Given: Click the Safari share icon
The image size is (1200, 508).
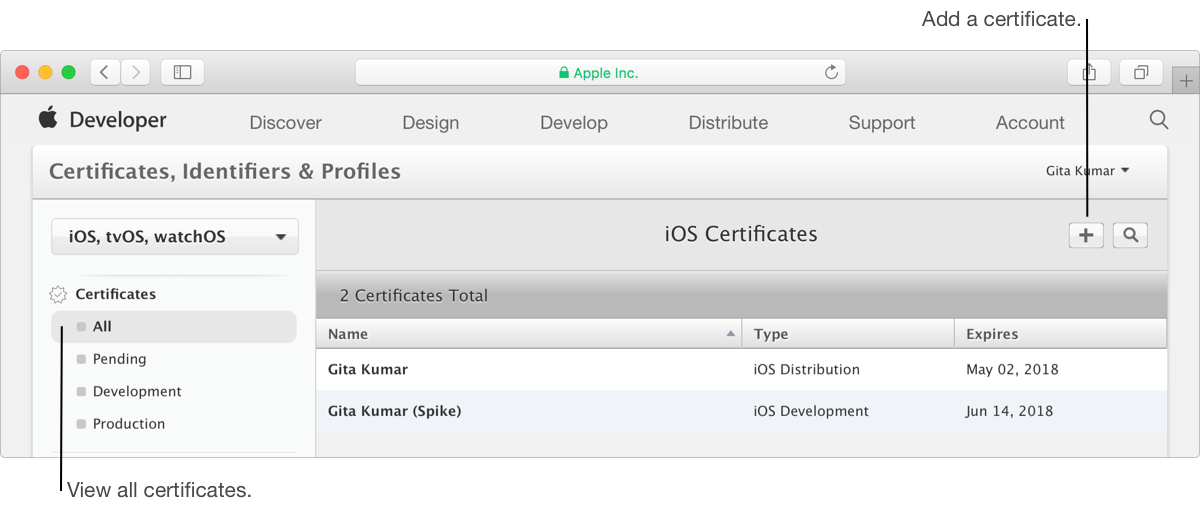Looking at the screenshot, I should (1090, 72).
